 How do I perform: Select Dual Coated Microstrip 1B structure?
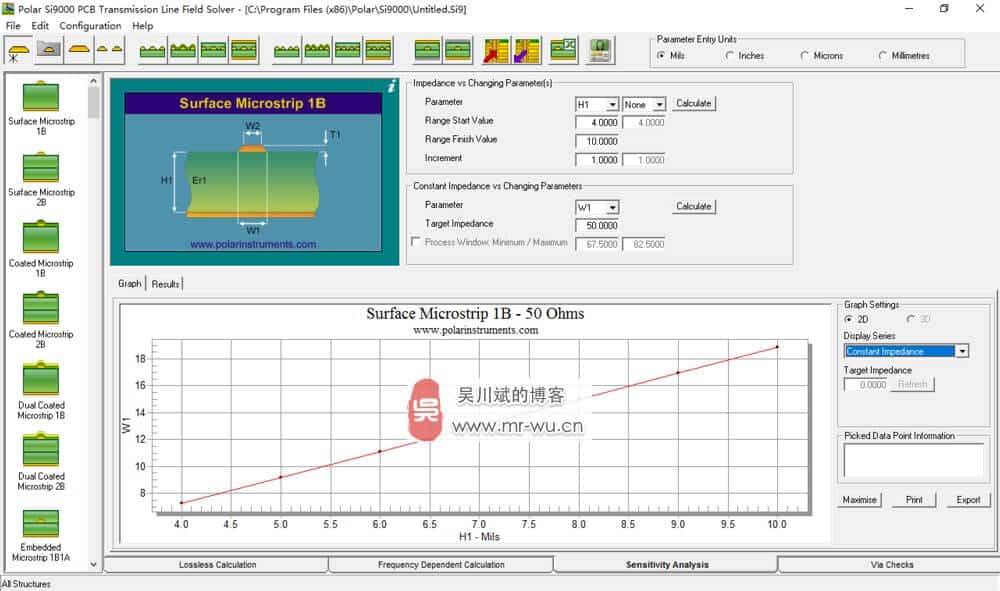pyautogui.click(x=41, y=391)
